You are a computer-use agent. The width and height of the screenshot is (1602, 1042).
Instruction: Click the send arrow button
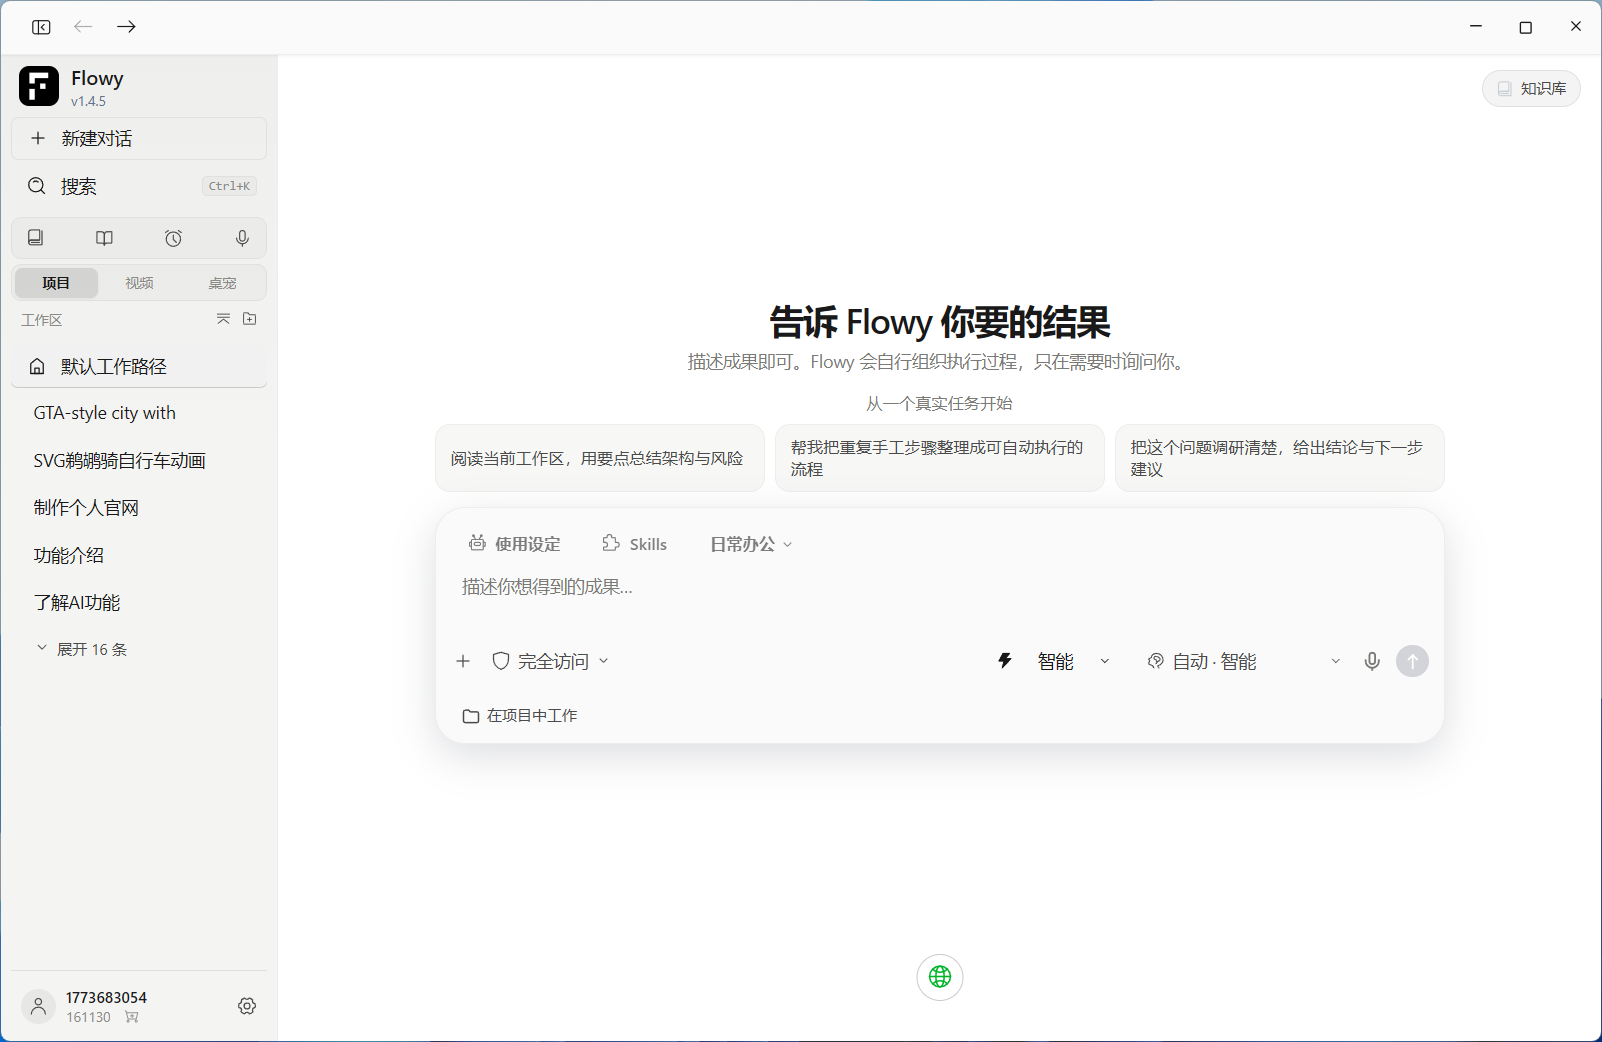1412,661
